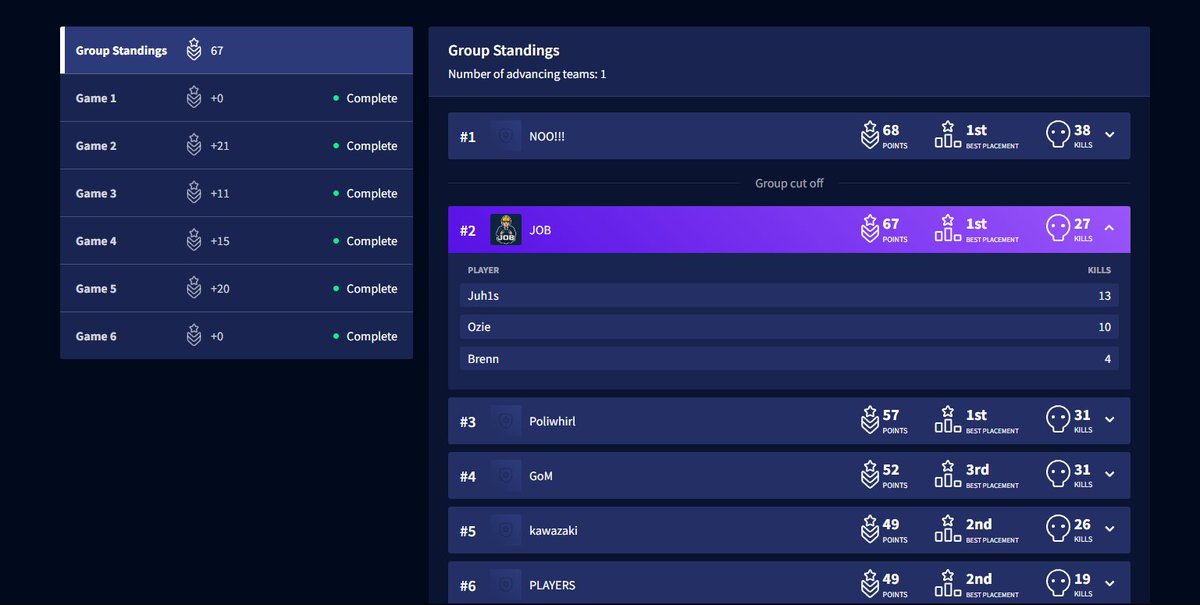Click the points icon in Game 3 row
1200x605 pixels.
[x=194, y=193]
